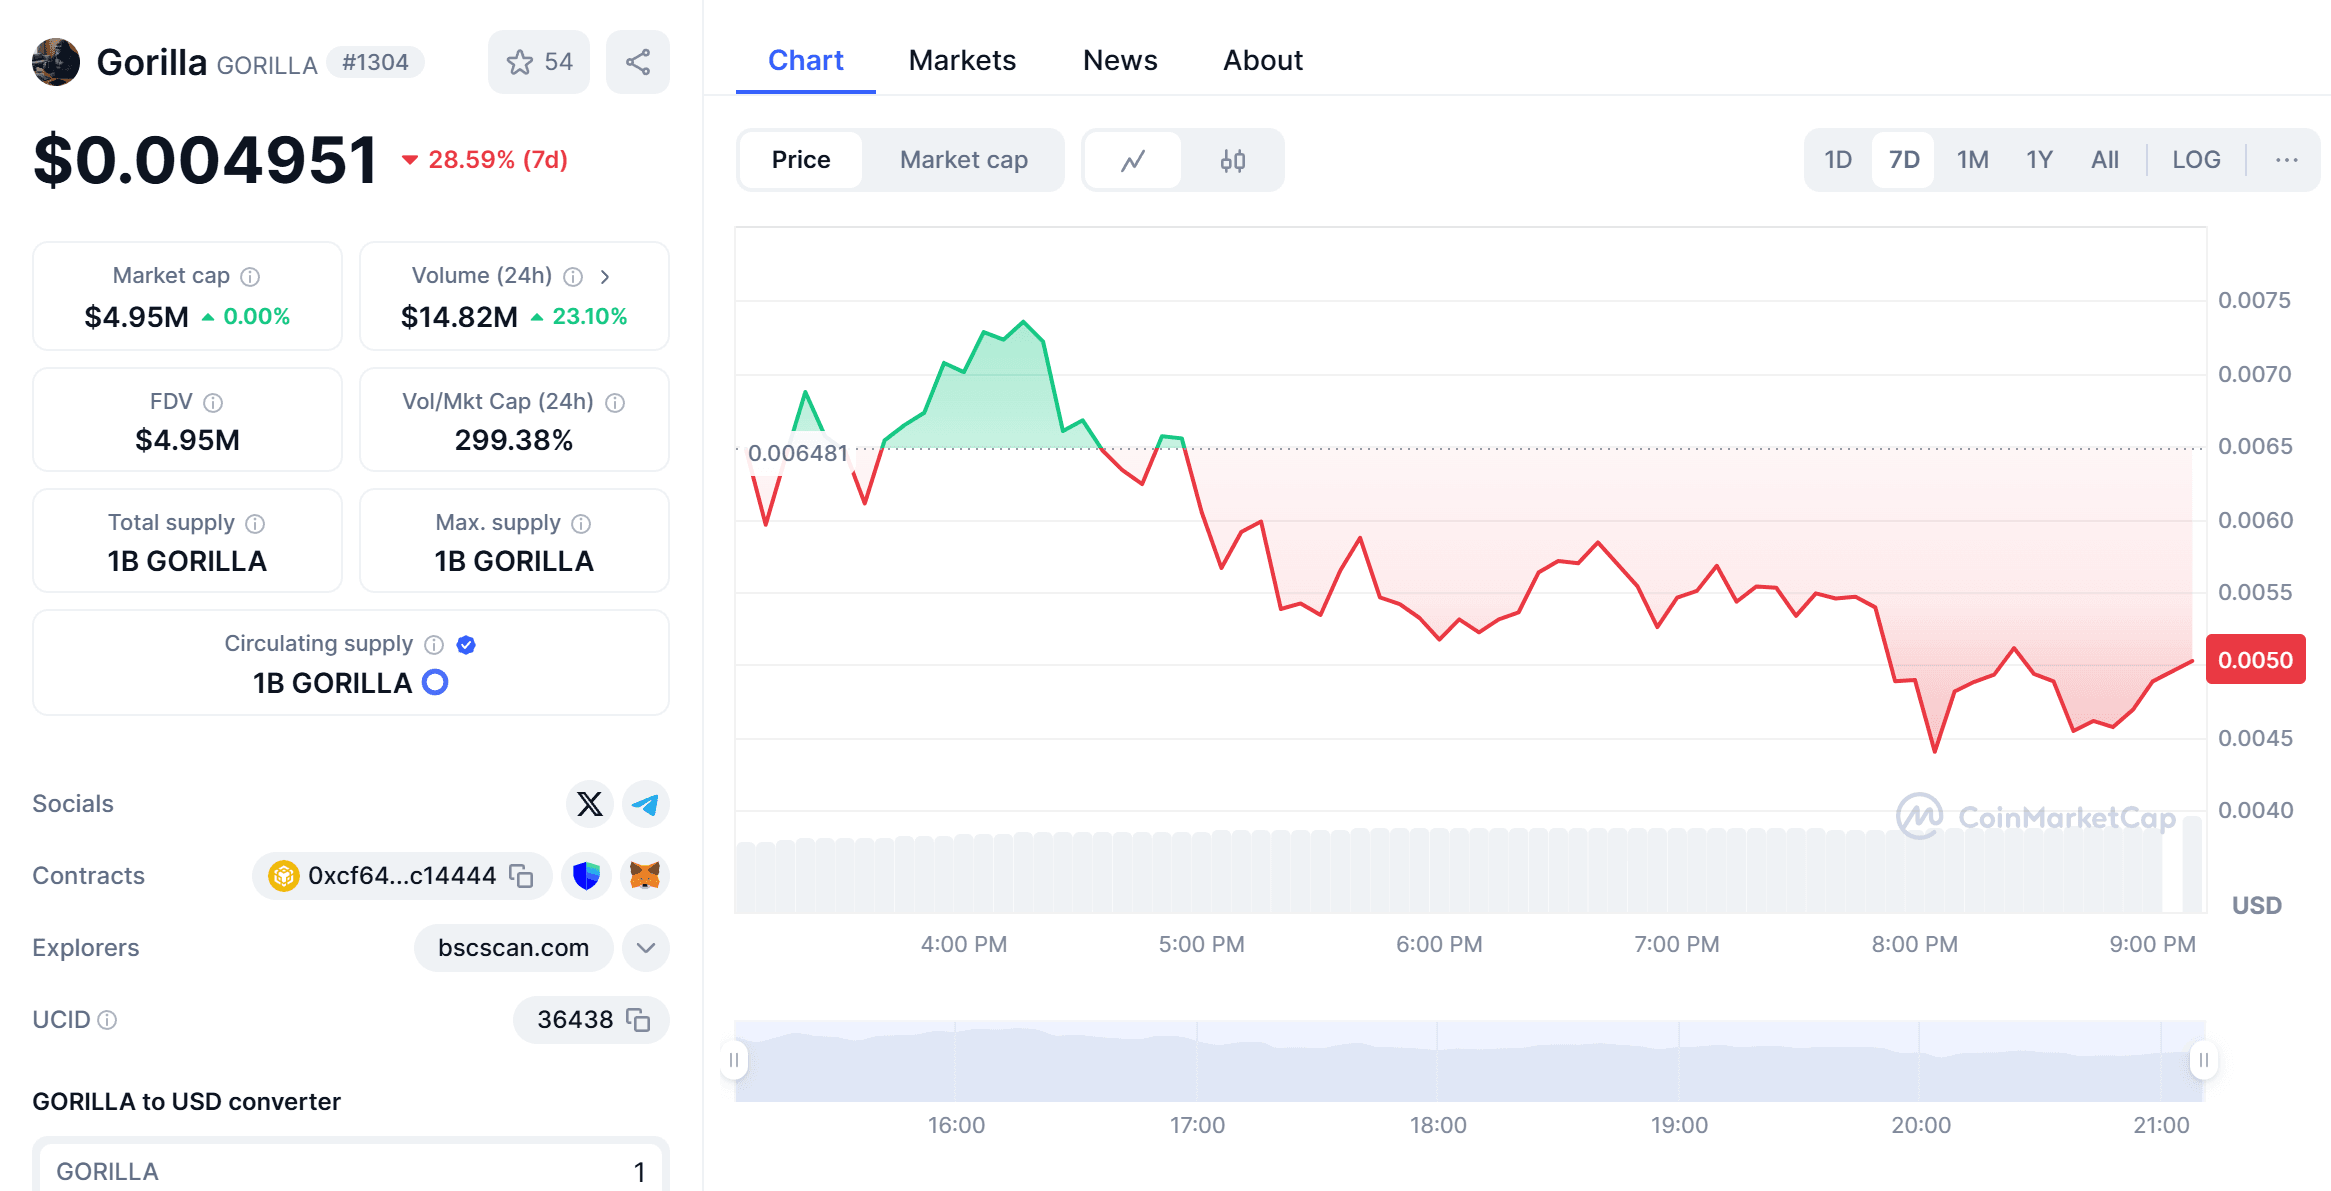Enable LOG scale on the chart
Screen dimensions: 2331x1191
(2196, 160)
